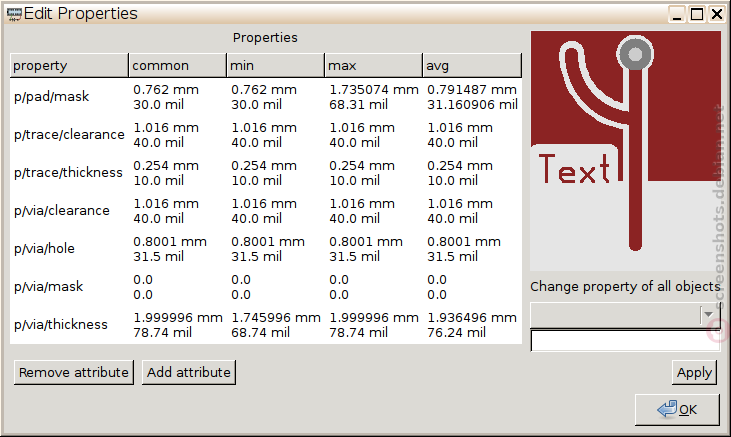731x437 pixels.
Task: Click the max 1.999996 mm value of p/via/thickness
Action: [374, 318]
